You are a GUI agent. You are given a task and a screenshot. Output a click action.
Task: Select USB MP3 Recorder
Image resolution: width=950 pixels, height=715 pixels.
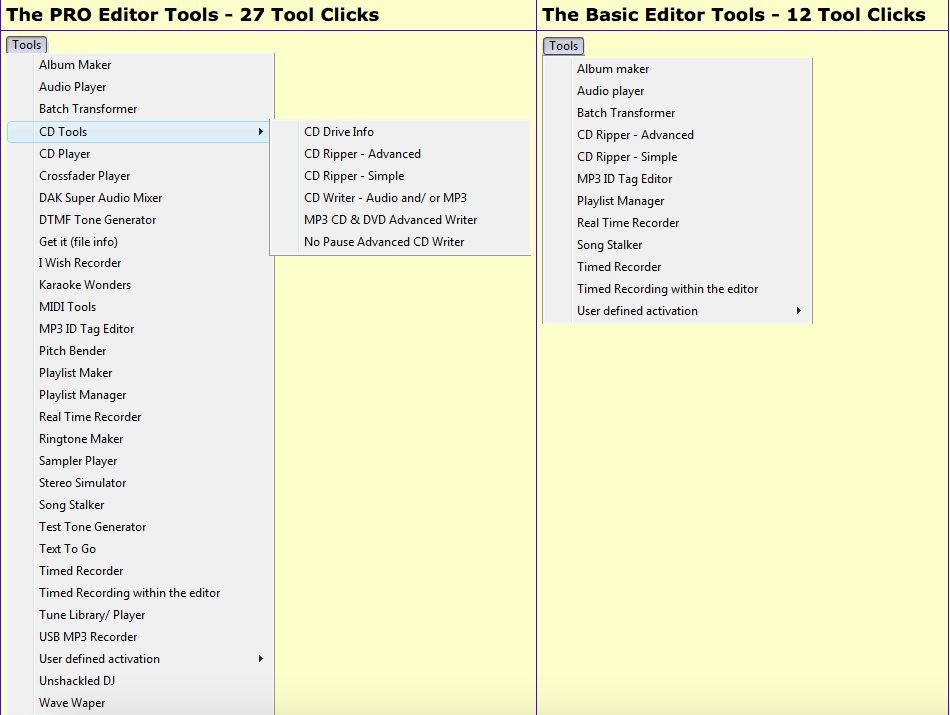(88, 637)
